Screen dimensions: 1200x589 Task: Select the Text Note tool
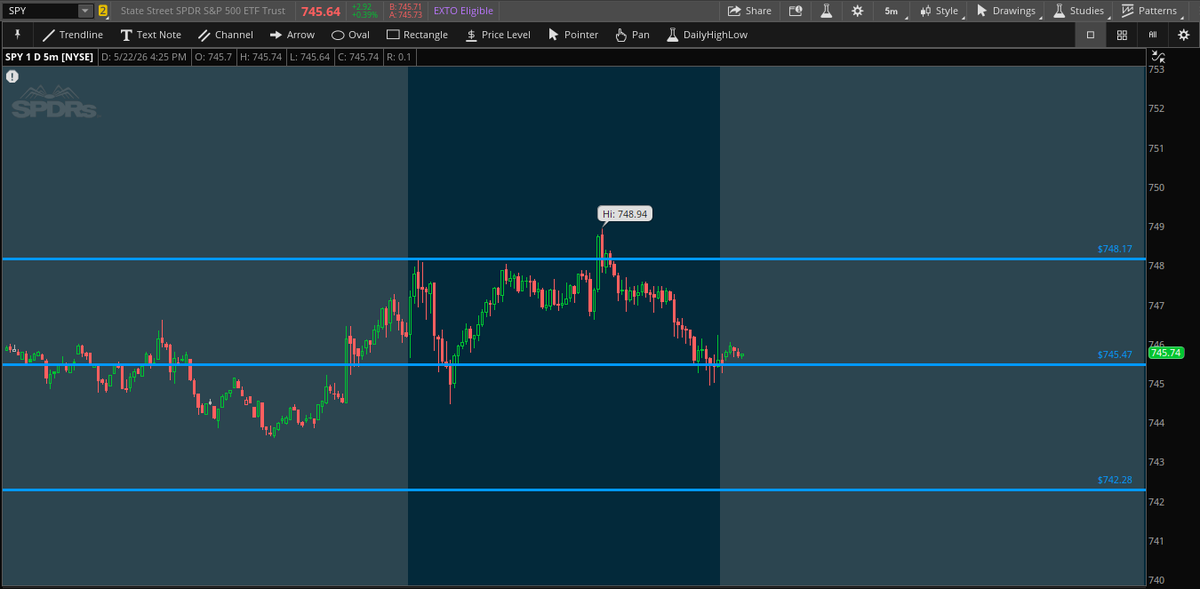[x=151, y=34]
